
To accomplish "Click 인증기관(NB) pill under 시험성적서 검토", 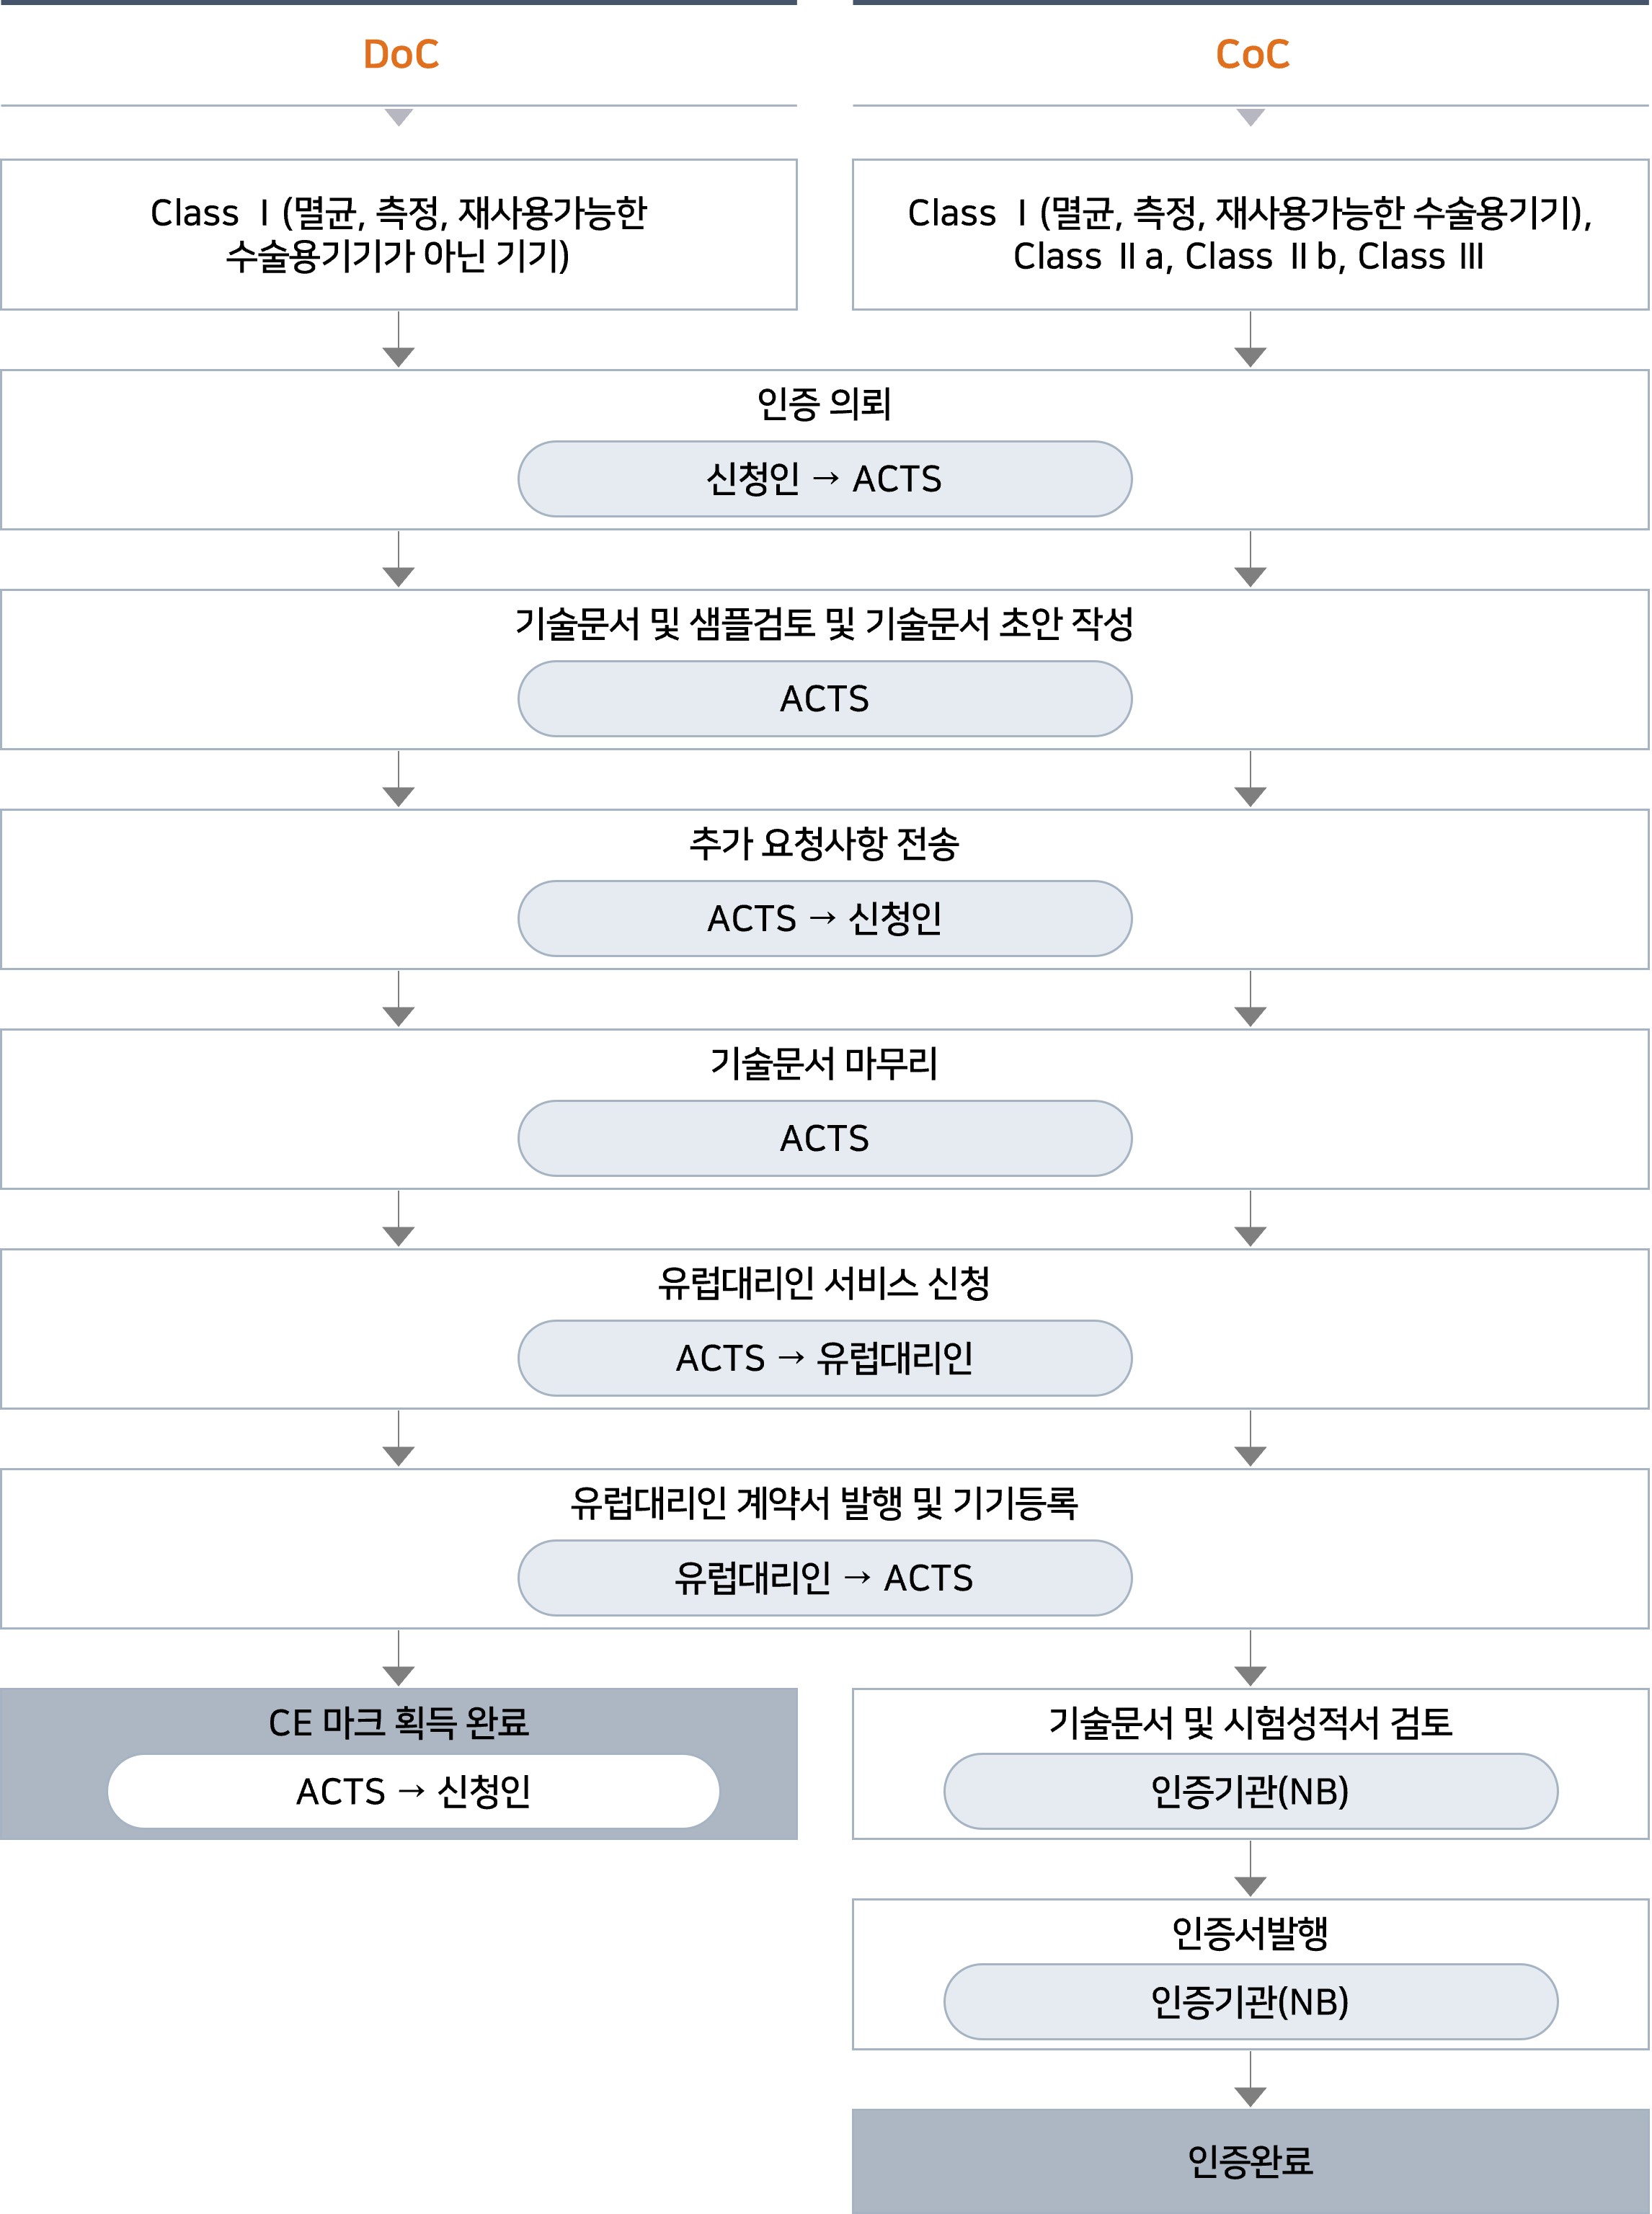I will click(x=1250, y=1791).
